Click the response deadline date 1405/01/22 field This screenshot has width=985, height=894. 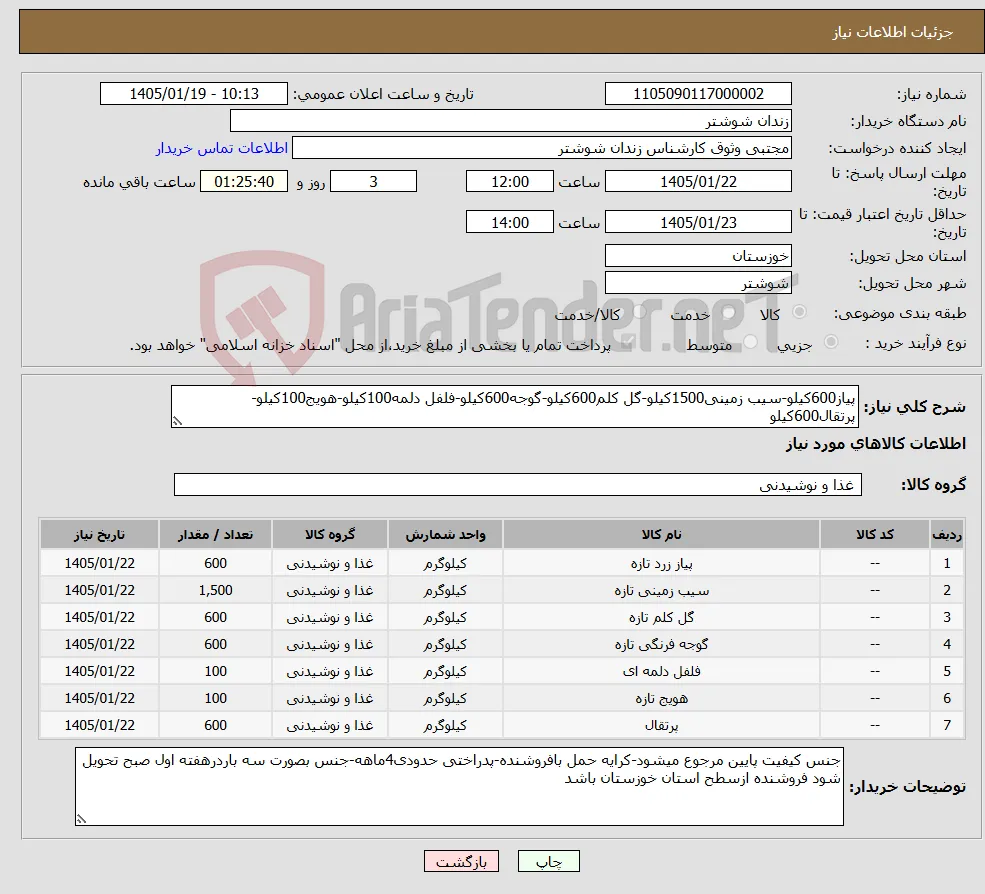pyautogui.click(x=698, y=182)
